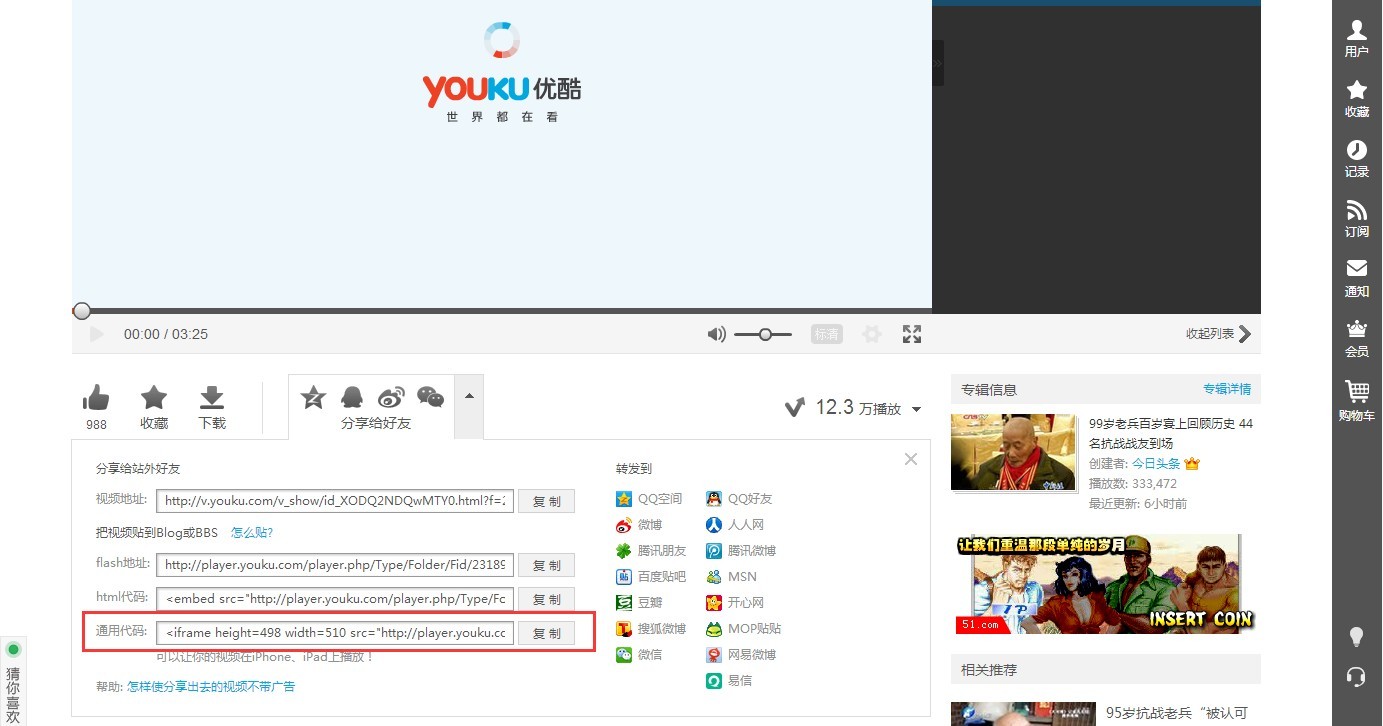
Task: Adjust the volume slider
Action: pos(763,334)
